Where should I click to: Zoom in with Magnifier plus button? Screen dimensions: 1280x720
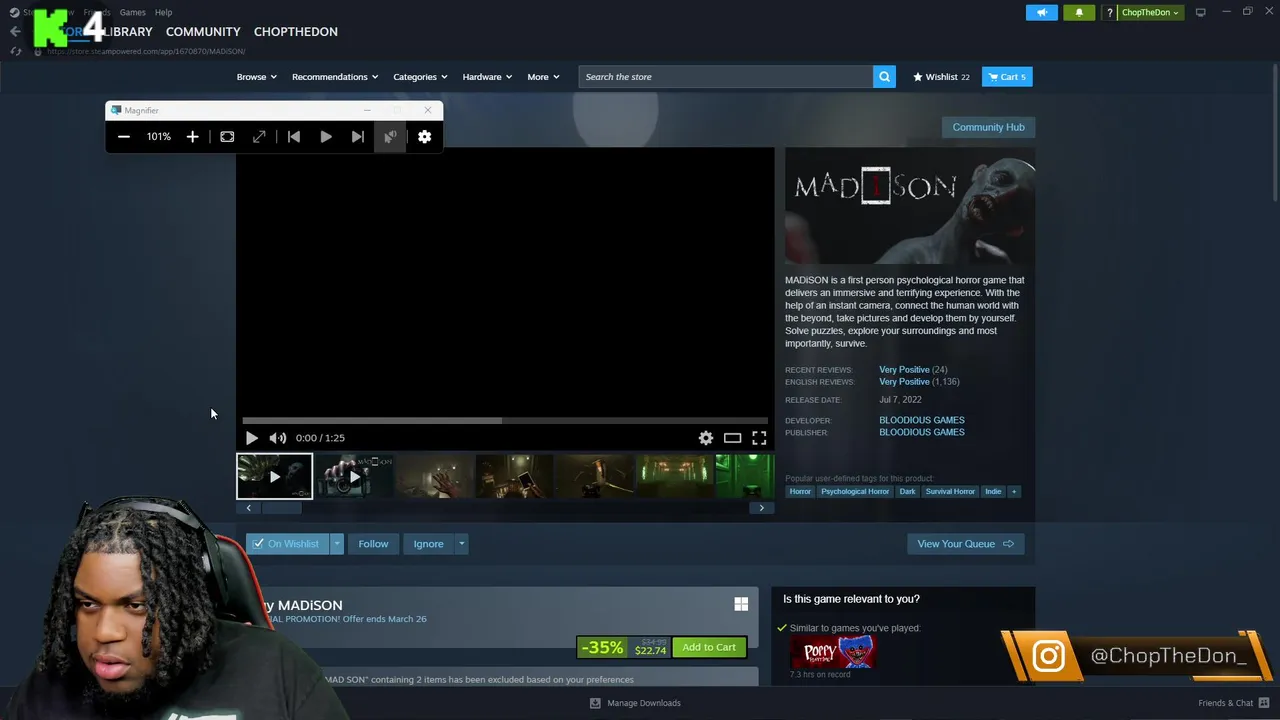point(192,137)
